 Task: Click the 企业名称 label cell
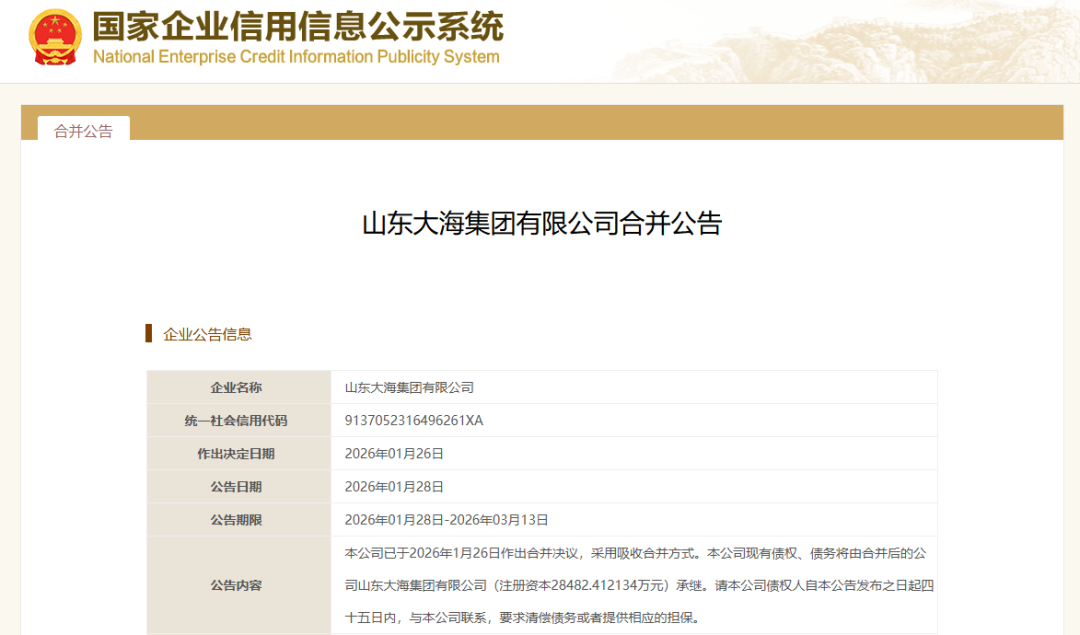(238, 387)
